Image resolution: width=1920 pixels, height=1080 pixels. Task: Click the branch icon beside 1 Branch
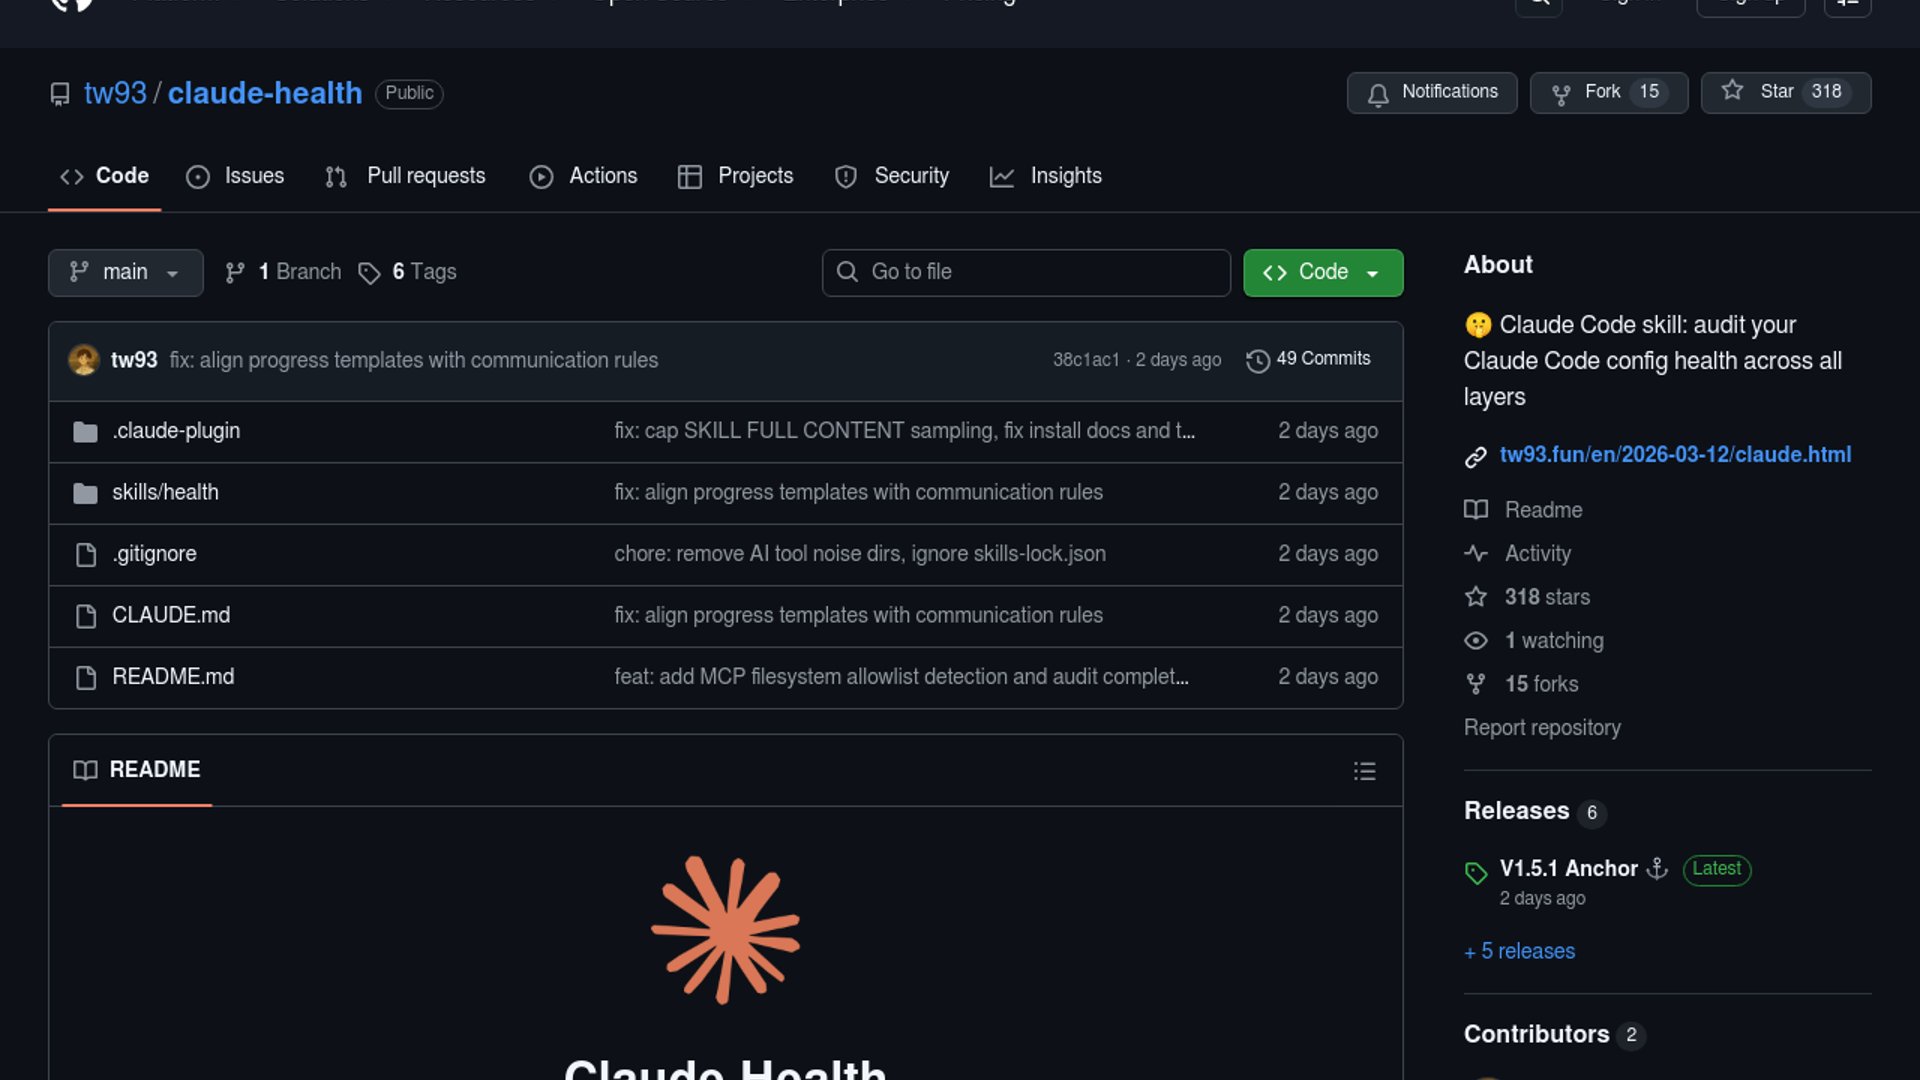235,273
